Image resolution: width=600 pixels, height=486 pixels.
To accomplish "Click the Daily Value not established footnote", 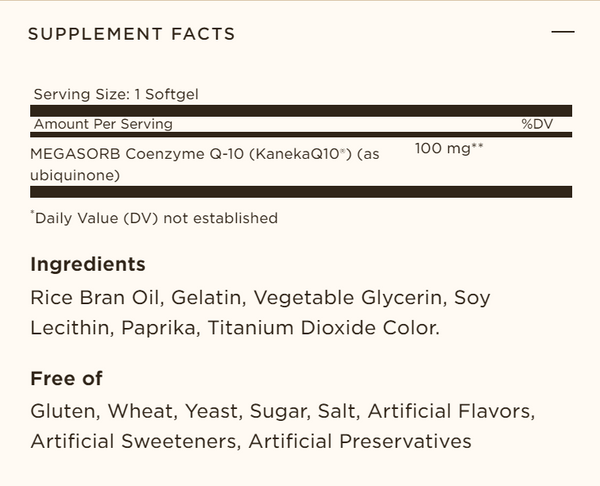I will [156, 217].
